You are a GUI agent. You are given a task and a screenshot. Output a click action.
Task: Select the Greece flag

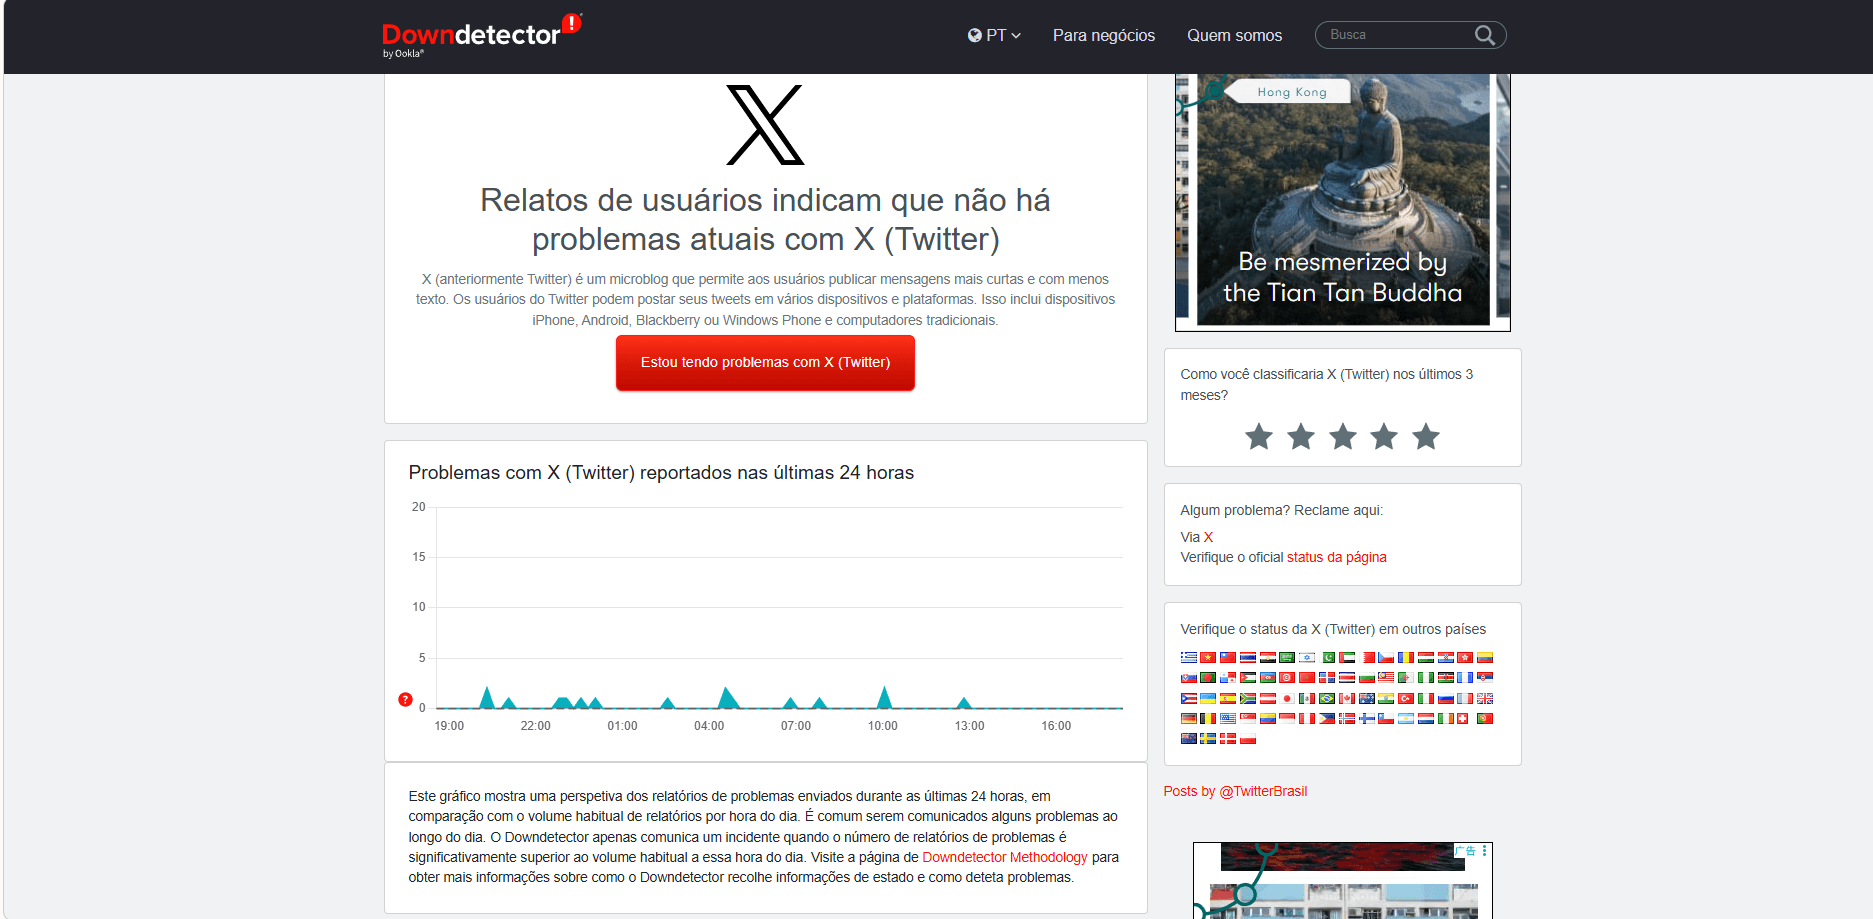pyautogui.click(x=1189, y=658)
